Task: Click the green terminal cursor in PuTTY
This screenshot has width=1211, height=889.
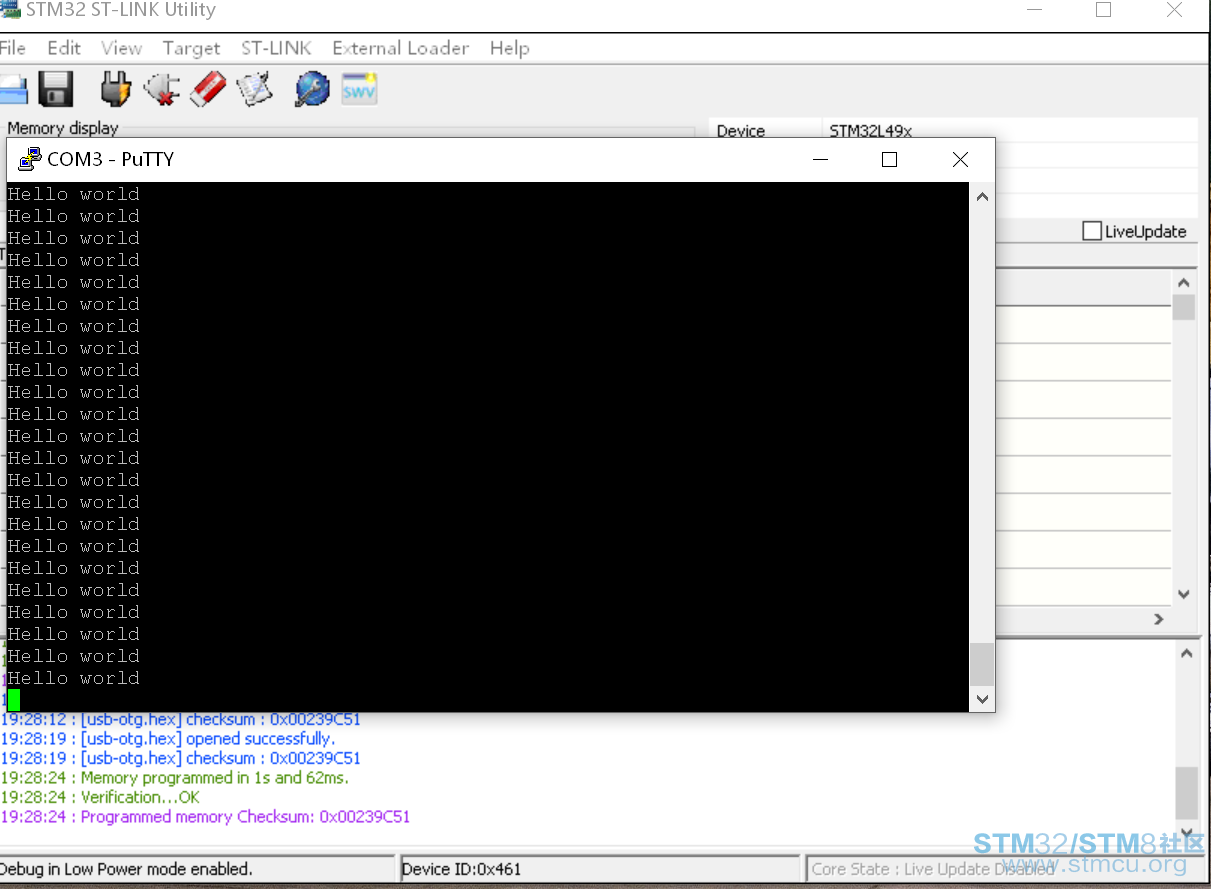Action: (x=13, y=700)
